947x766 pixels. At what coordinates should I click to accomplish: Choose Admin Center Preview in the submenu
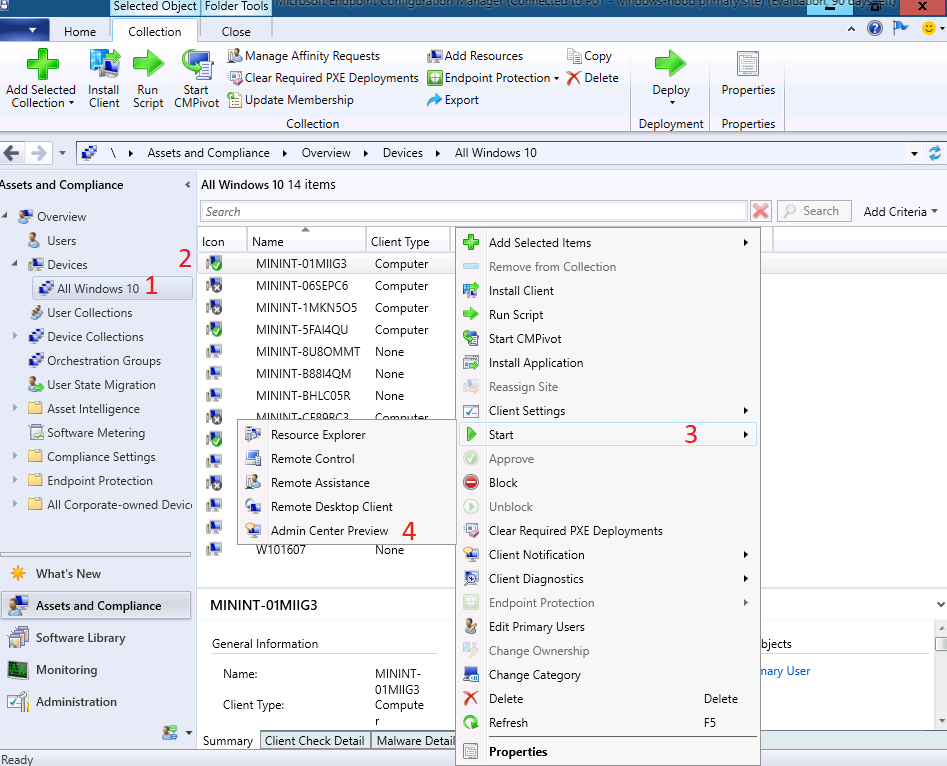(347, 531)
